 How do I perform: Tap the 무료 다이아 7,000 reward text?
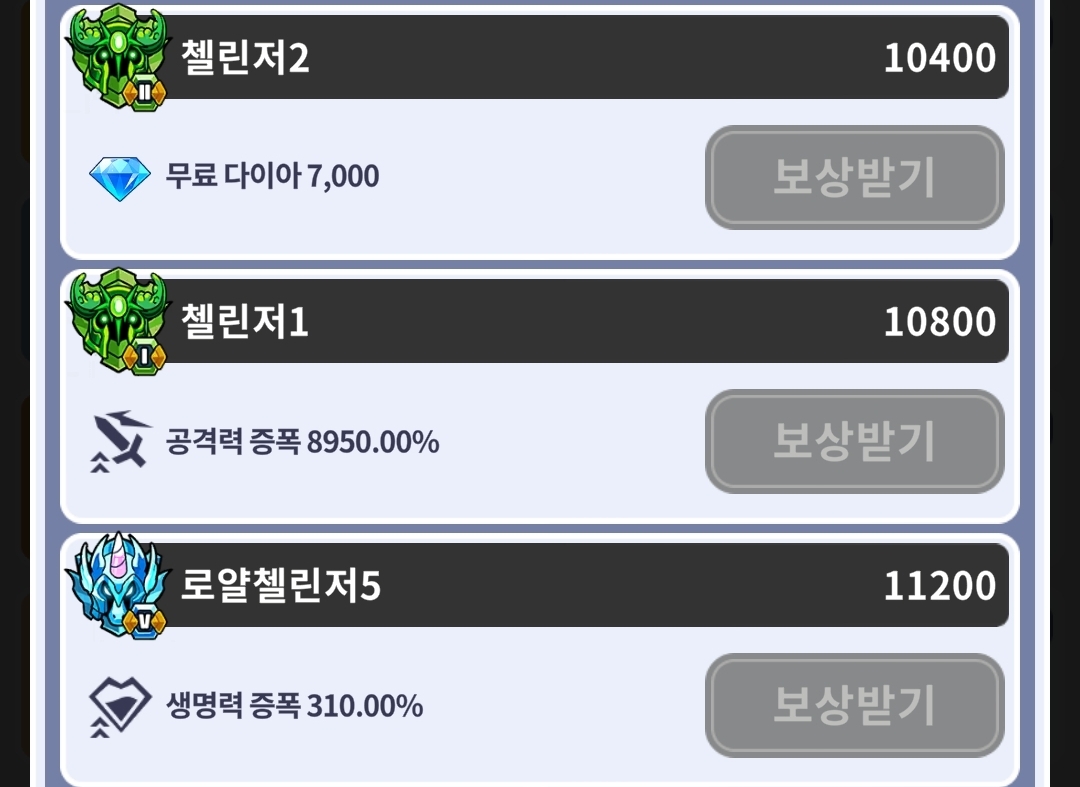272,177
